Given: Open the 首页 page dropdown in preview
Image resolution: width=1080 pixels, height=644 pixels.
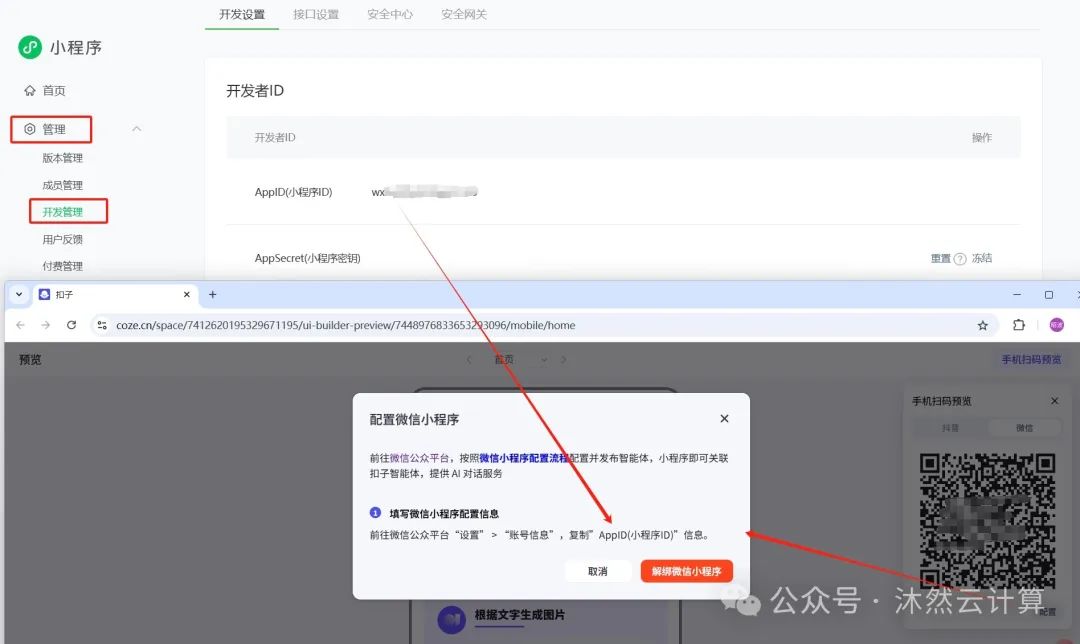Looking at the screenshot, I should click(544, 360).
